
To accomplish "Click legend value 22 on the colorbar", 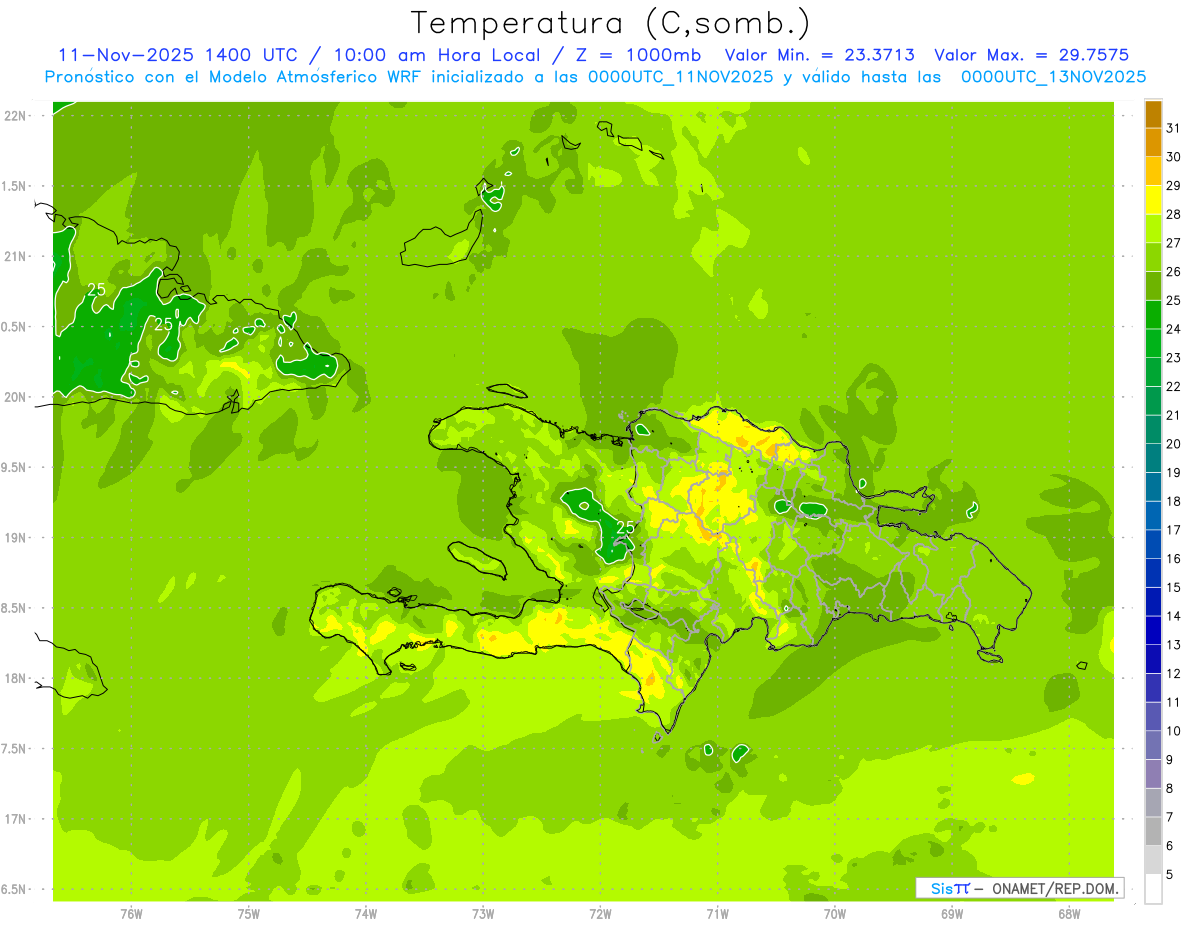I will pyautogui.click(x=1173, y=387).
